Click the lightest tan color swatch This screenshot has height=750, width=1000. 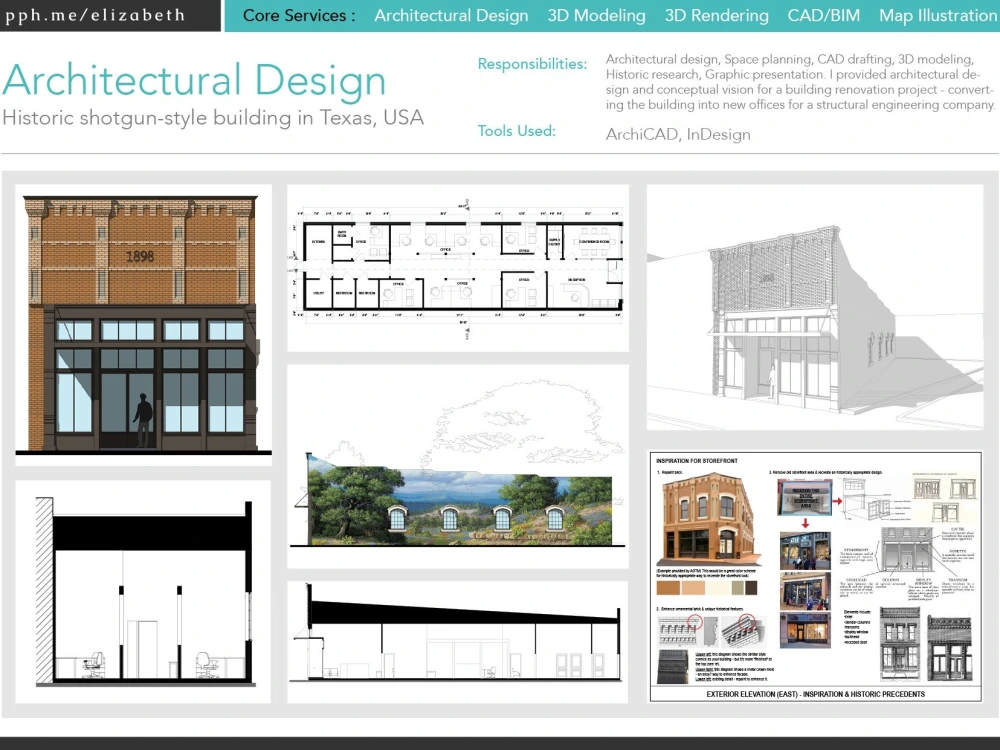pos(717,587)
